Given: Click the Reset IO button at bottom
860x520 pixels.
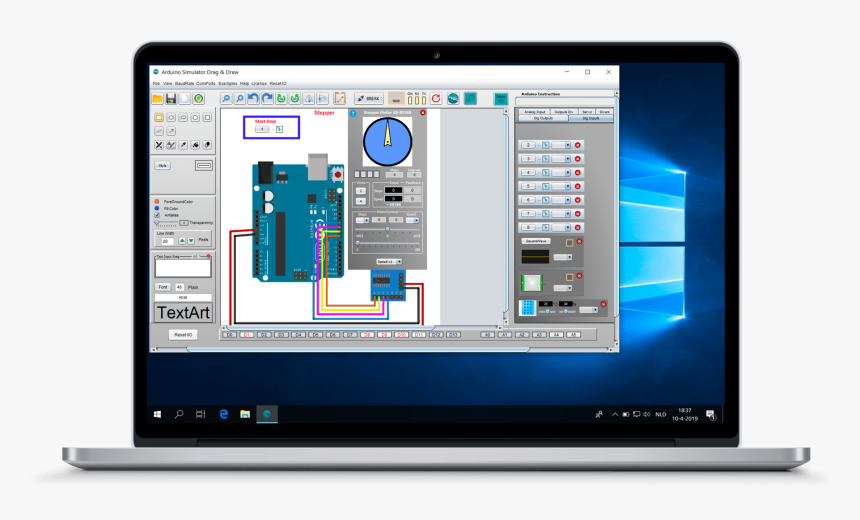Looking at the screenshot, I should [x=183, y=335].
